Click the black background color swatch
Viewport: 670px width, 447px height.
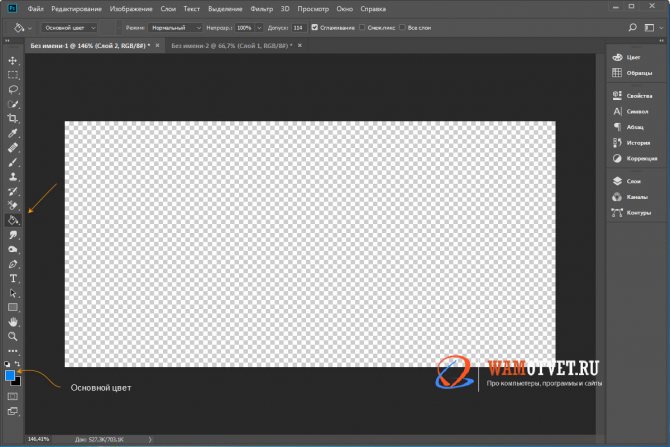(17, 382)
